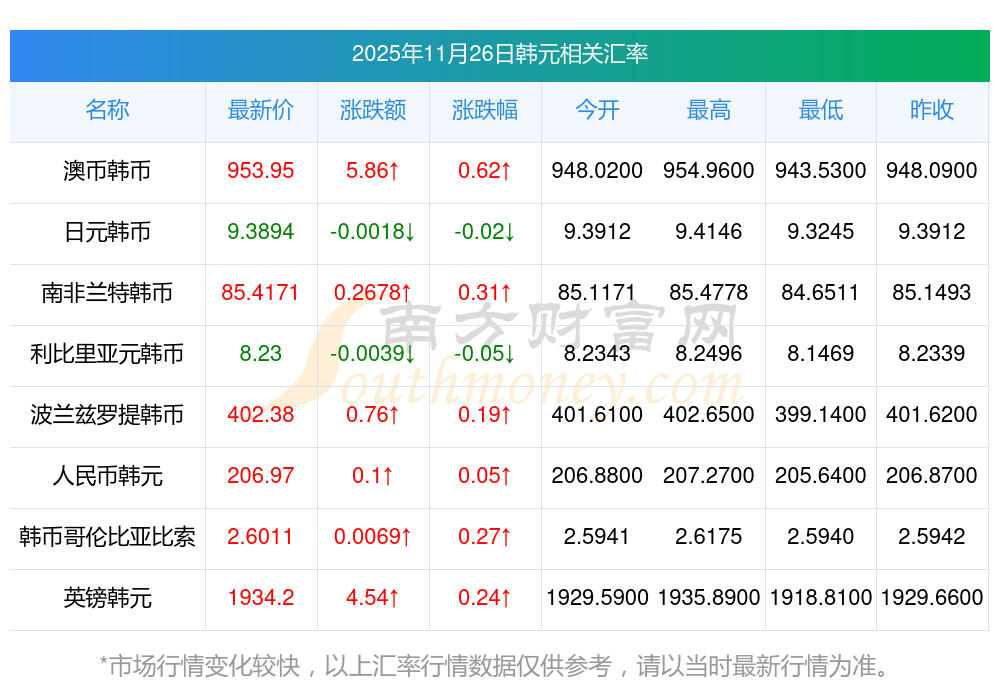Screen dimensions: 1000x697
Task: Select the 最低 column header
Action: click(821, 111)
